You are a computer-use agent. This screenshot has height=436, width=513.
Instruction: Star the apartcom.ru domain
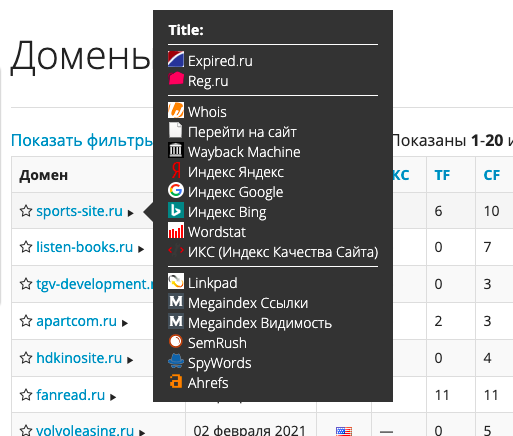click(26, 321)
